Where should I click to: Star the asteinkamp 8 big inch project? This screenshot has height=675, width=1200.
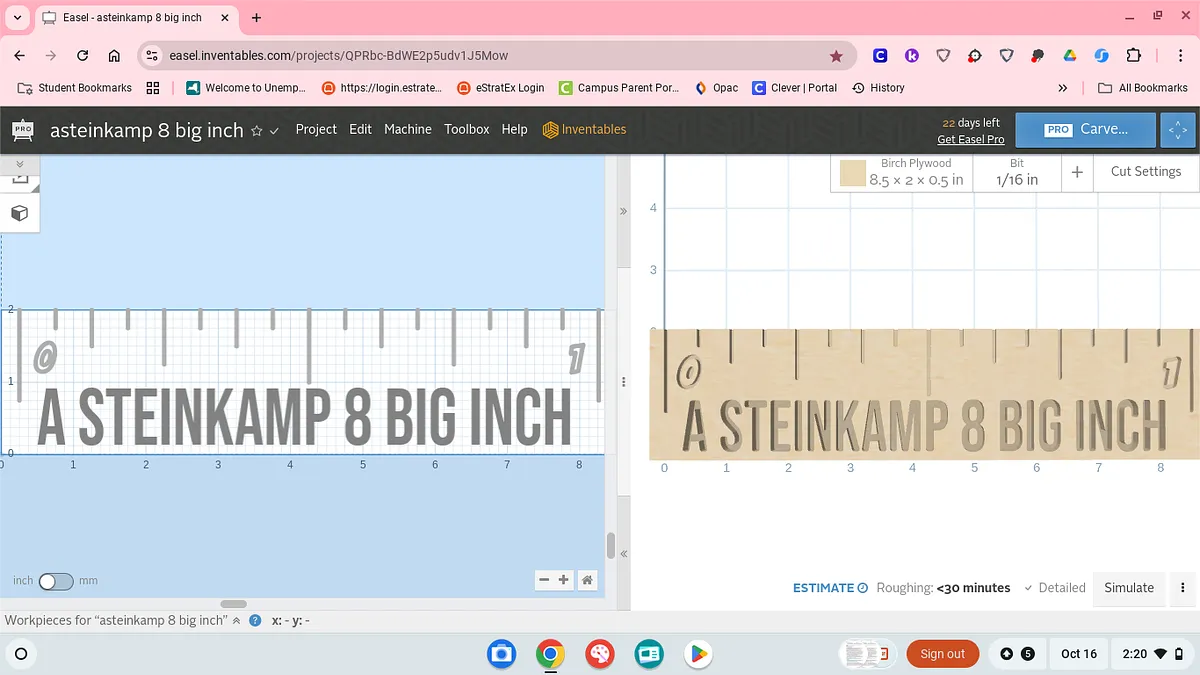point(256,131)
